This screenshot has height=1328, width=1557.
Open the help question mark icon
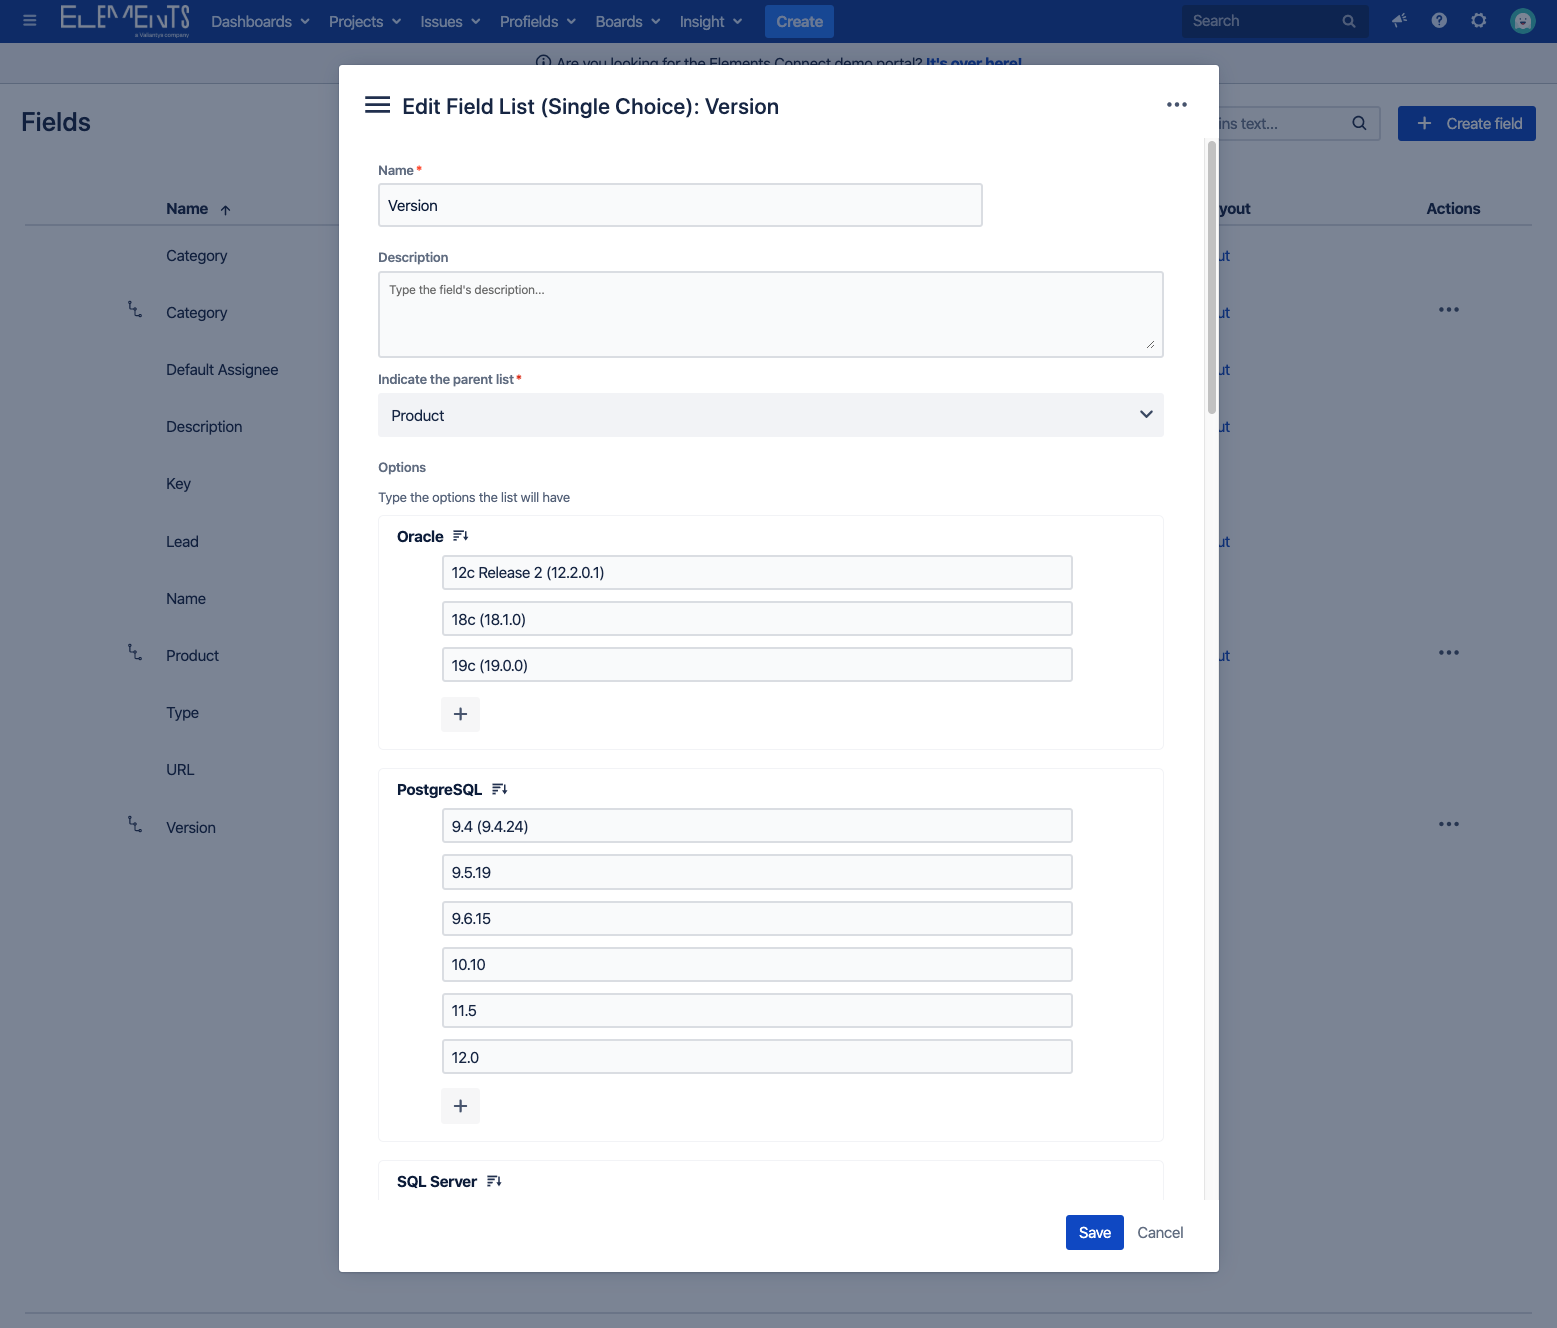1438,21
